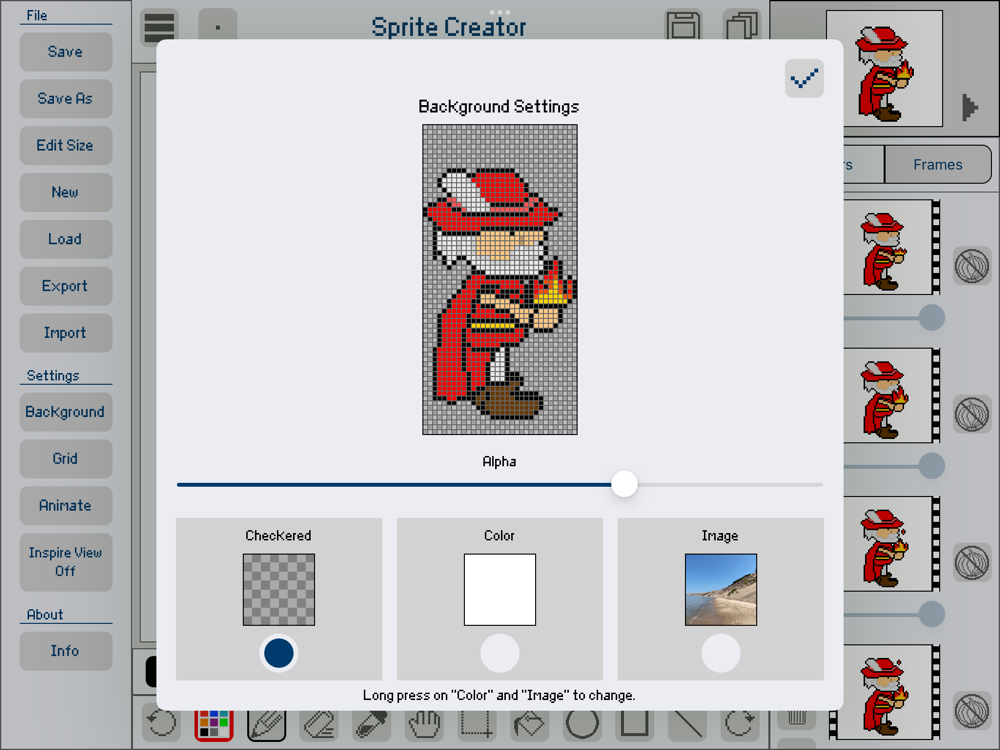Screen dimensions: 1000x750
Task: Select the first frame thumbnail
Action: point(888,247)
